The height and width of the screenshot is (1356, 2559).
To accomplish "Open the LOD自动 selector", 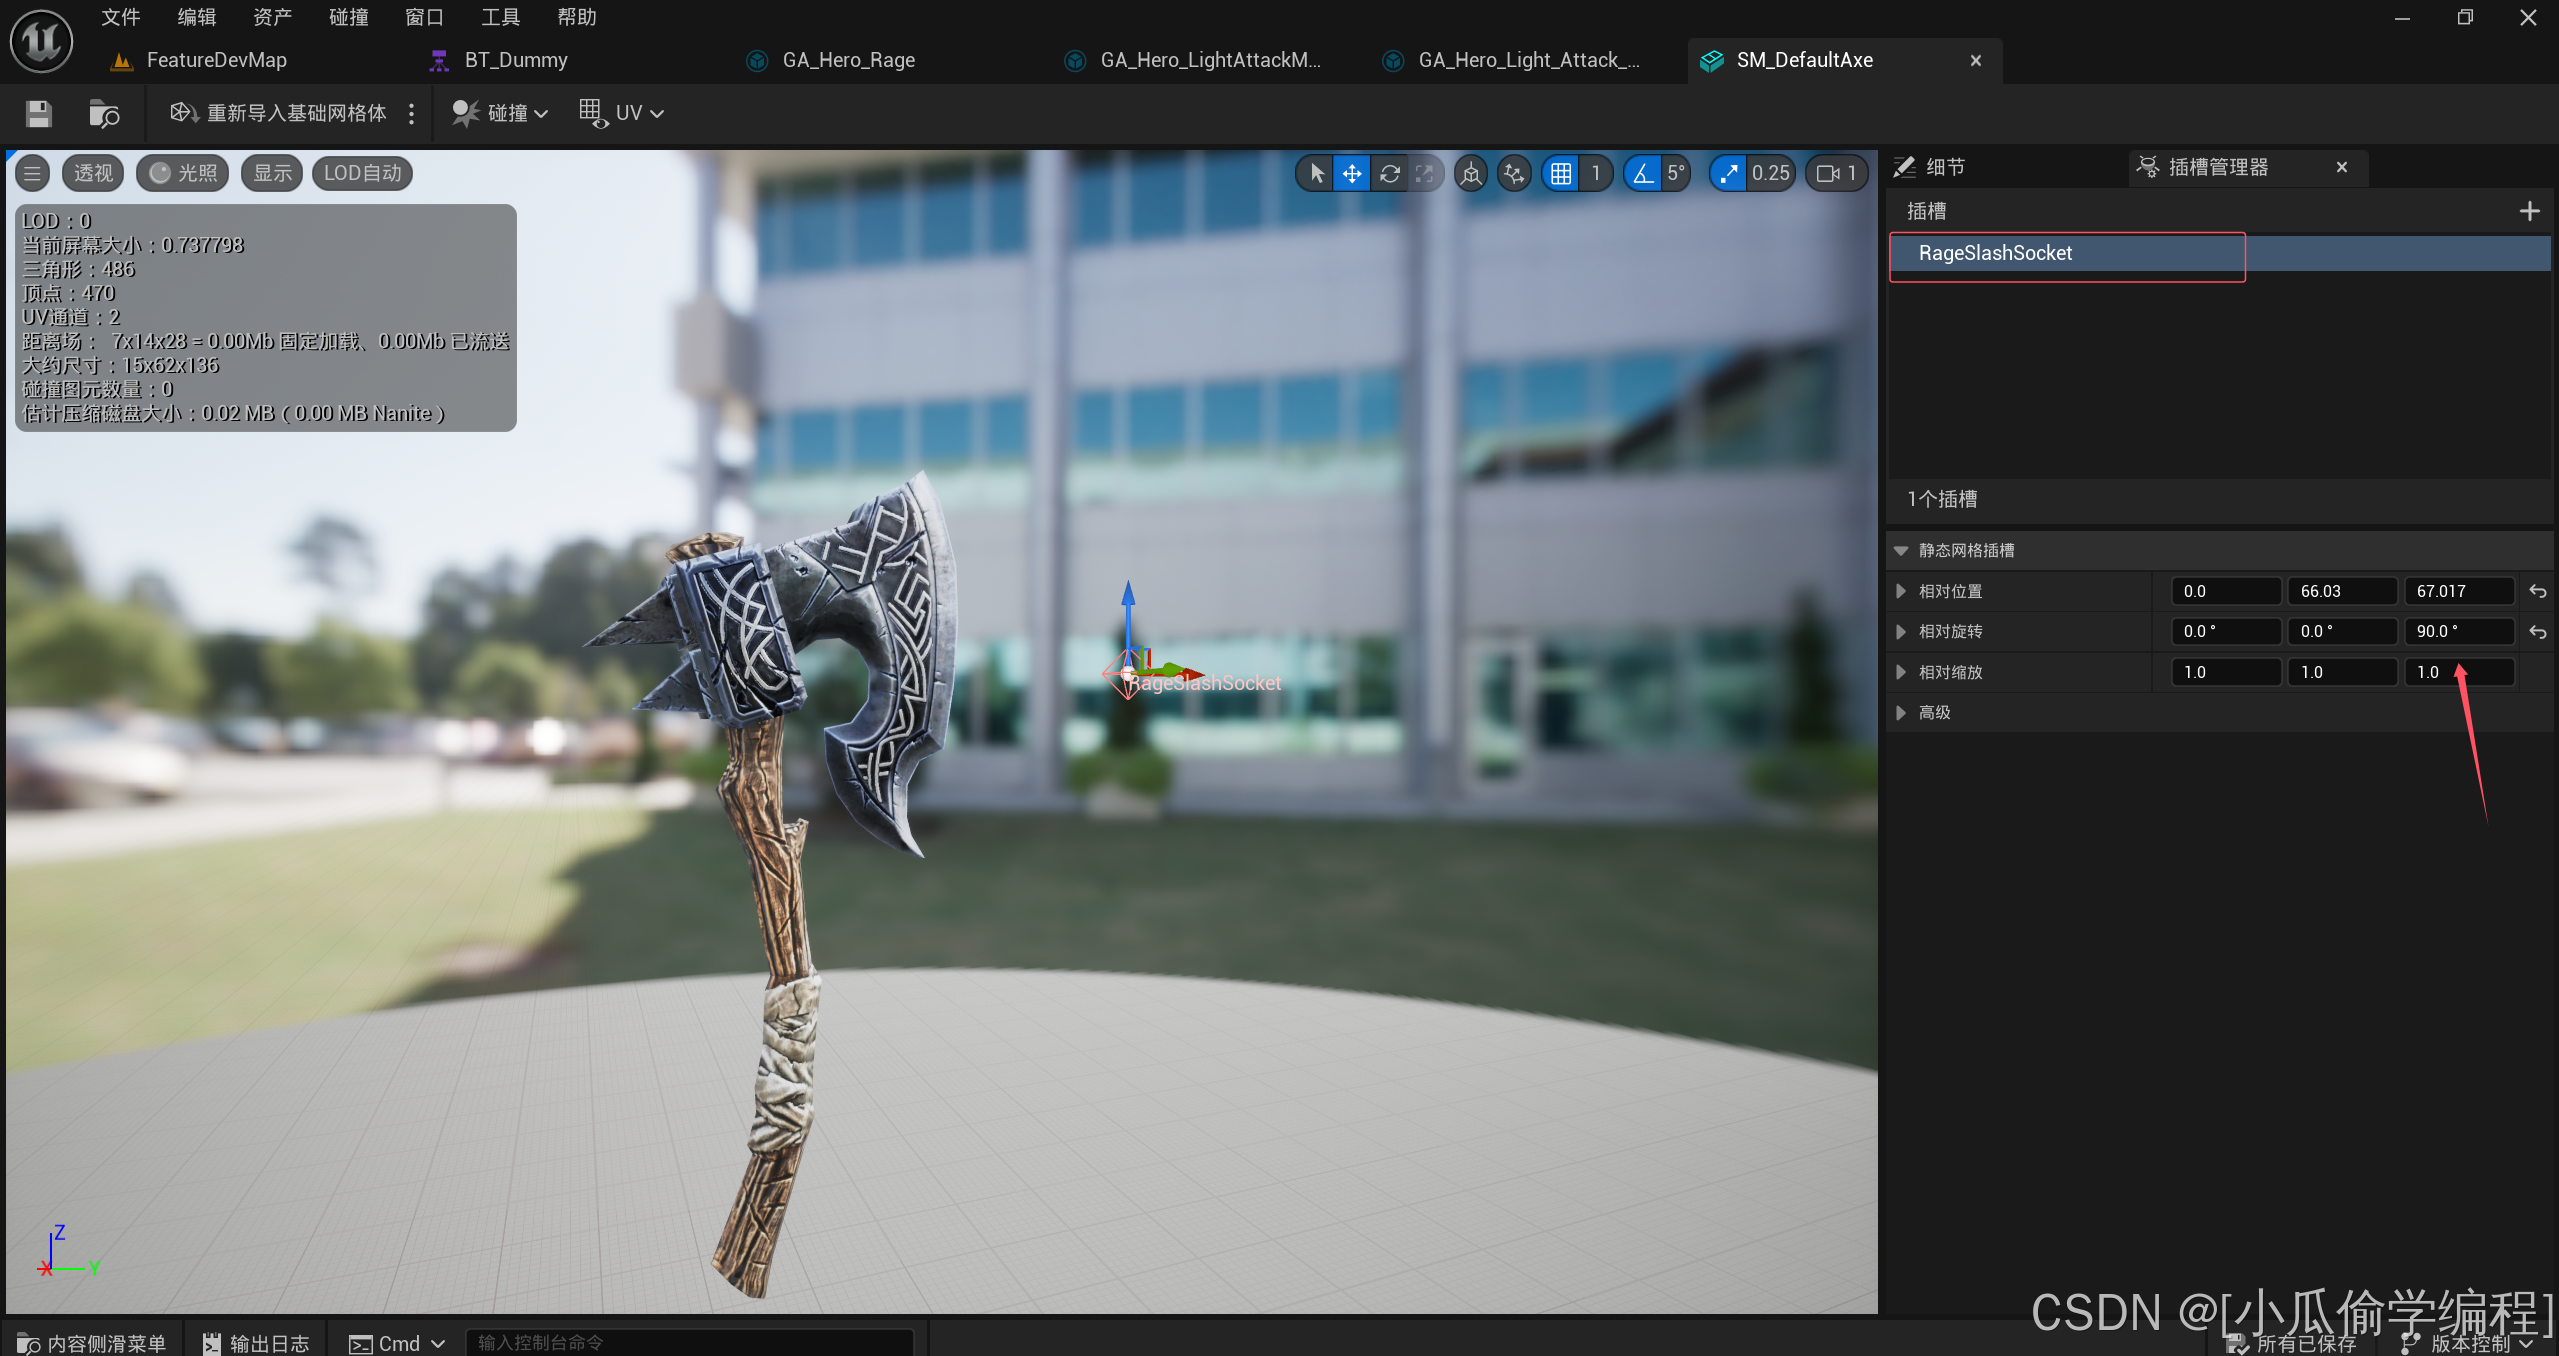I will (x=362, y=173).
